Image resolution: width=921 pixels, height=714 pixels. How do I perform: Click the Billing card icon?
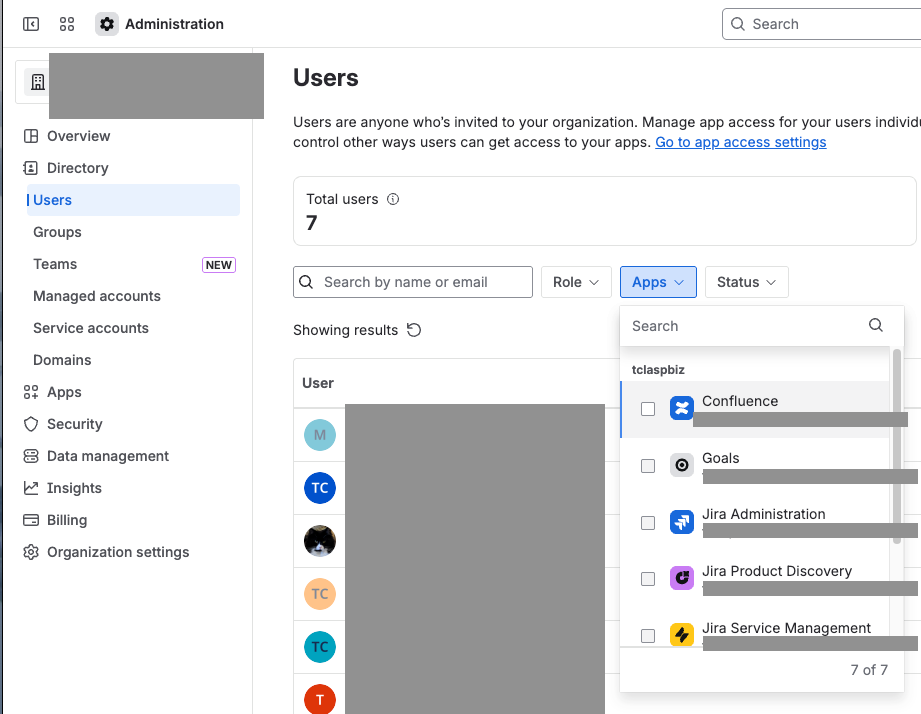click(x=31, y=520)
